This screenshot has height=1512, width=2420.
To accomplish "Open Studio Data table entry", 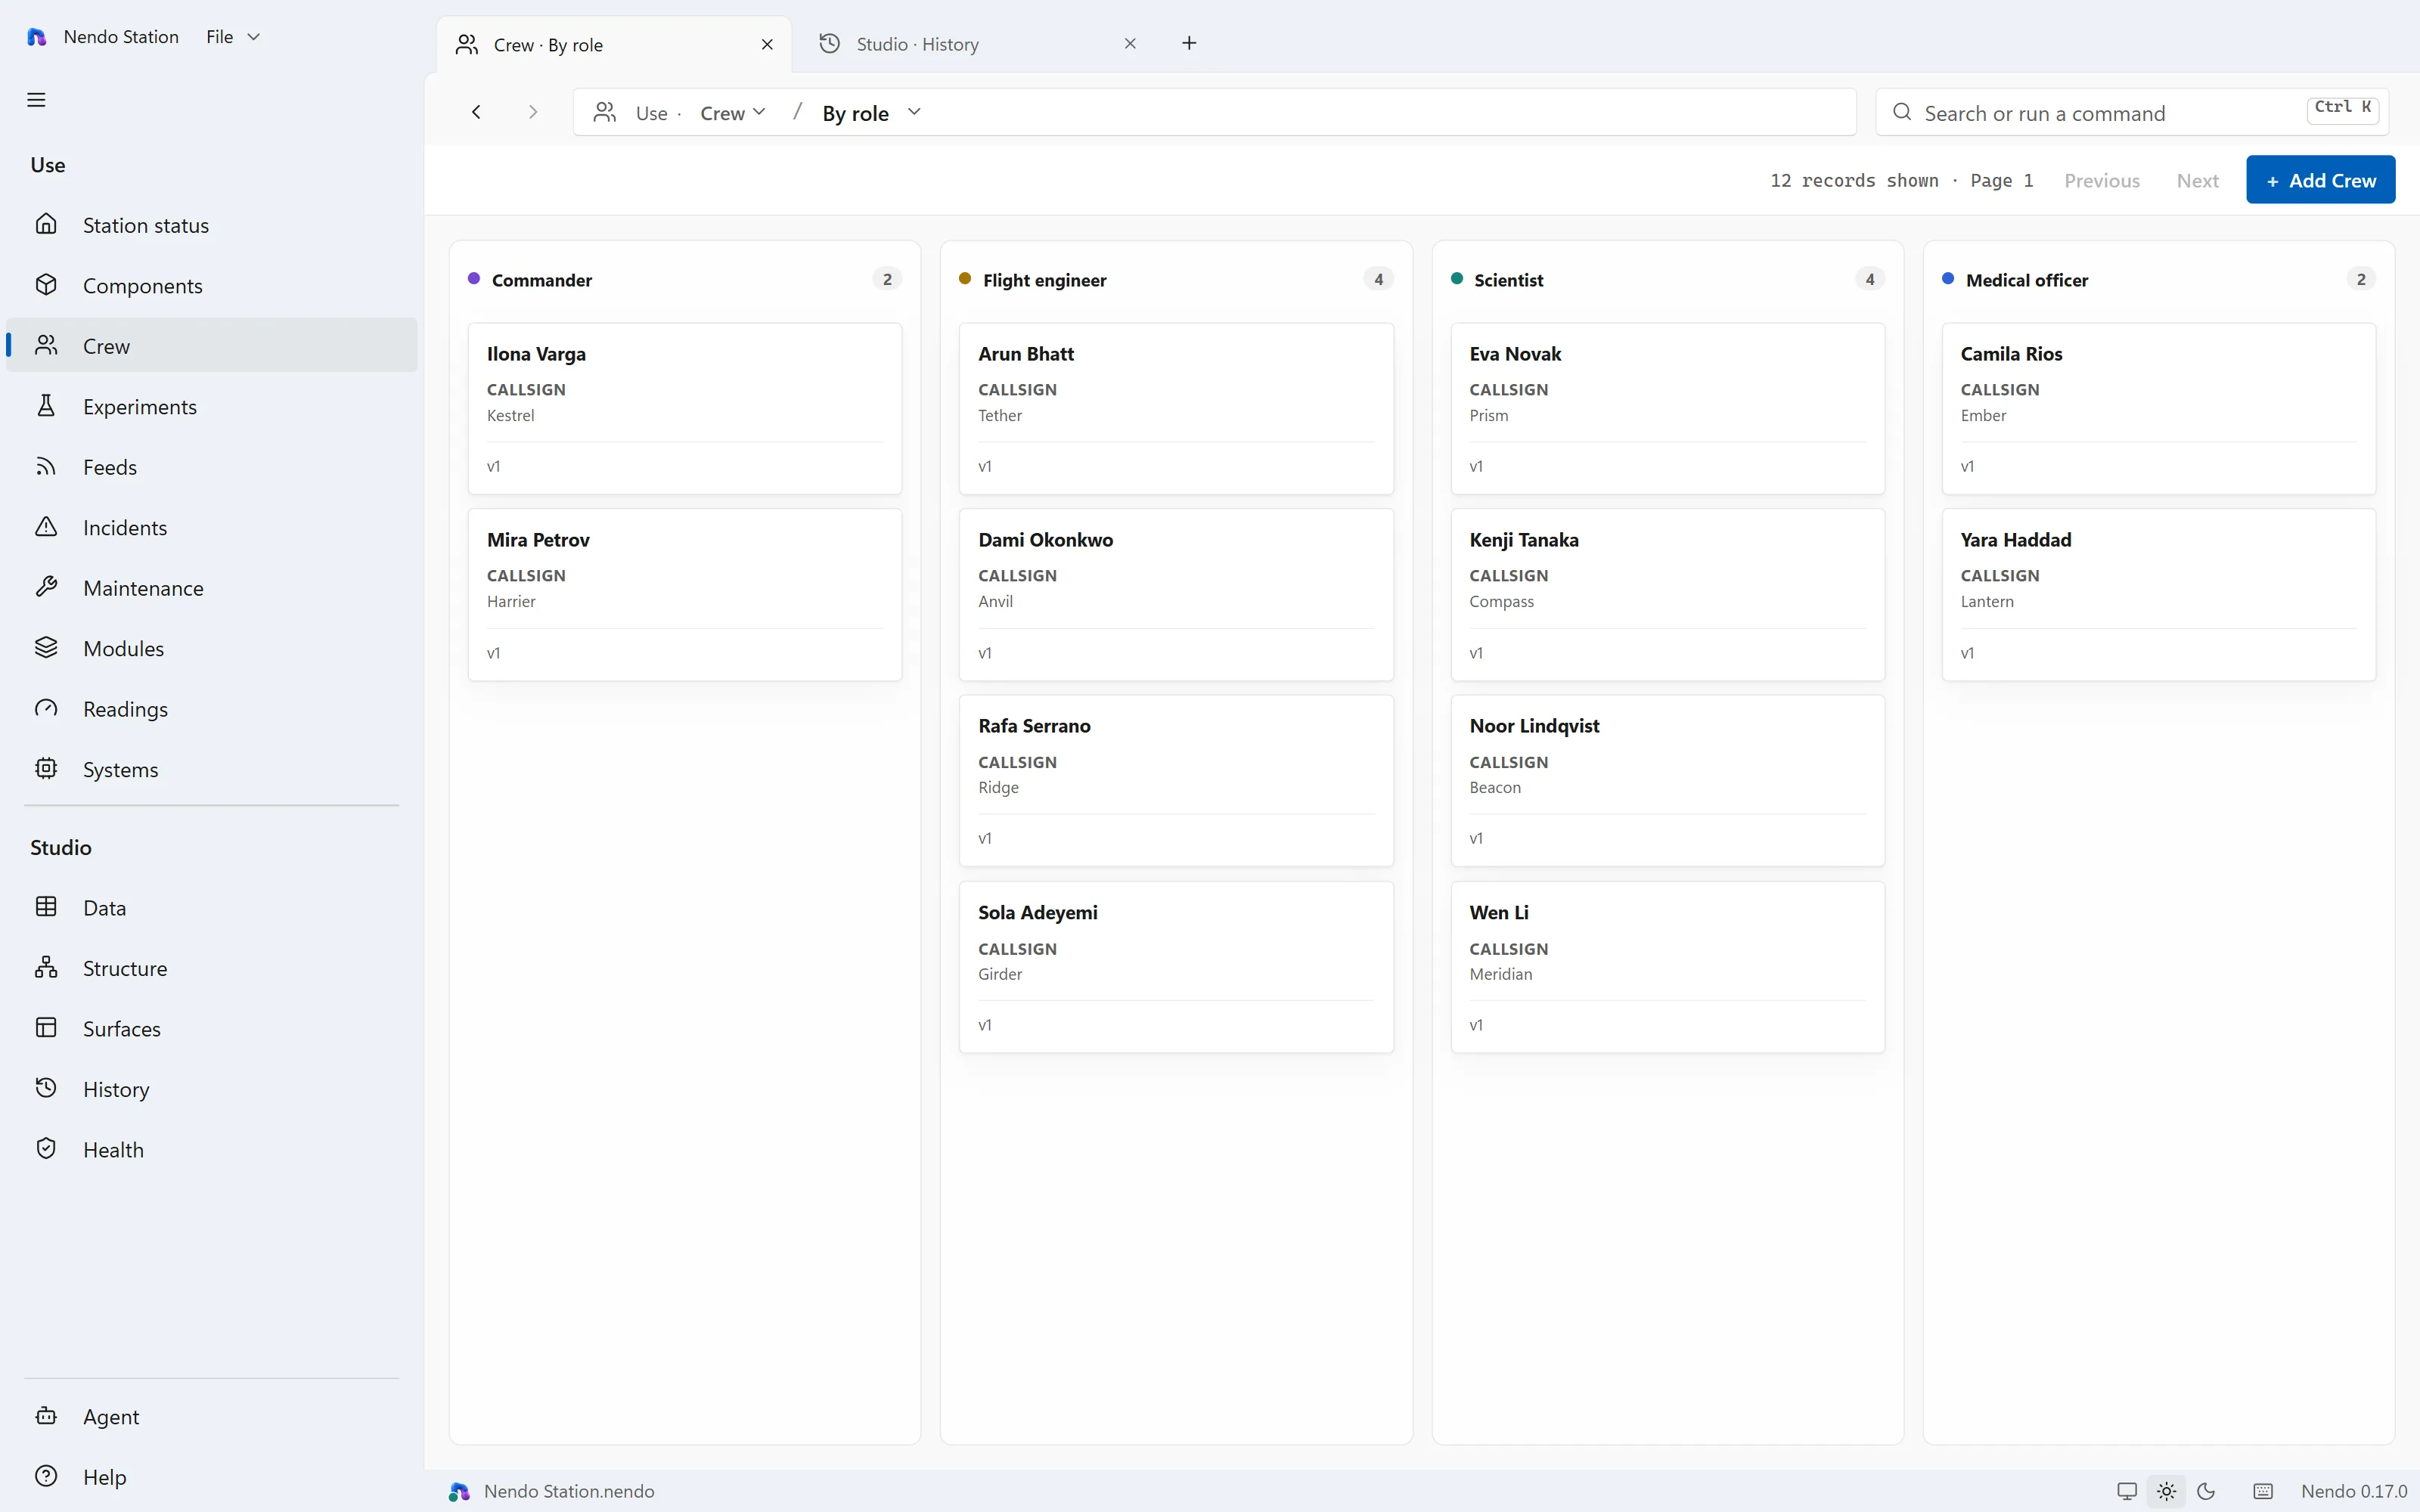I will pyautogui.click(x=211, y=907).
